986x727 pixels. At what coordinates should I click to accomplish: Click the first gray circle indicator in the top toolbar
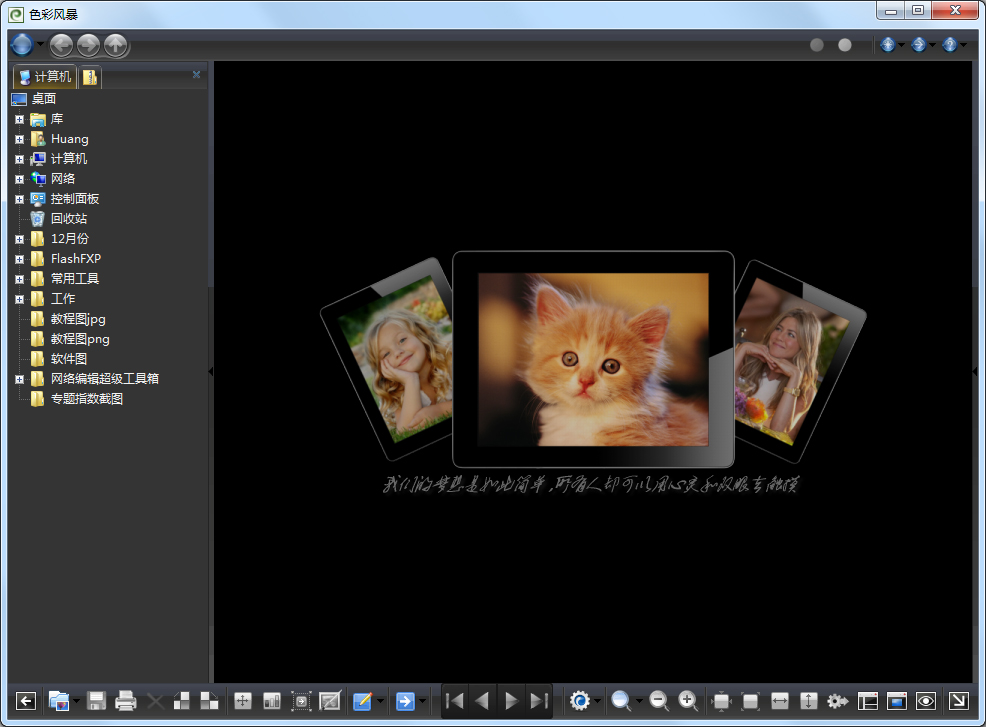(817, 45)
